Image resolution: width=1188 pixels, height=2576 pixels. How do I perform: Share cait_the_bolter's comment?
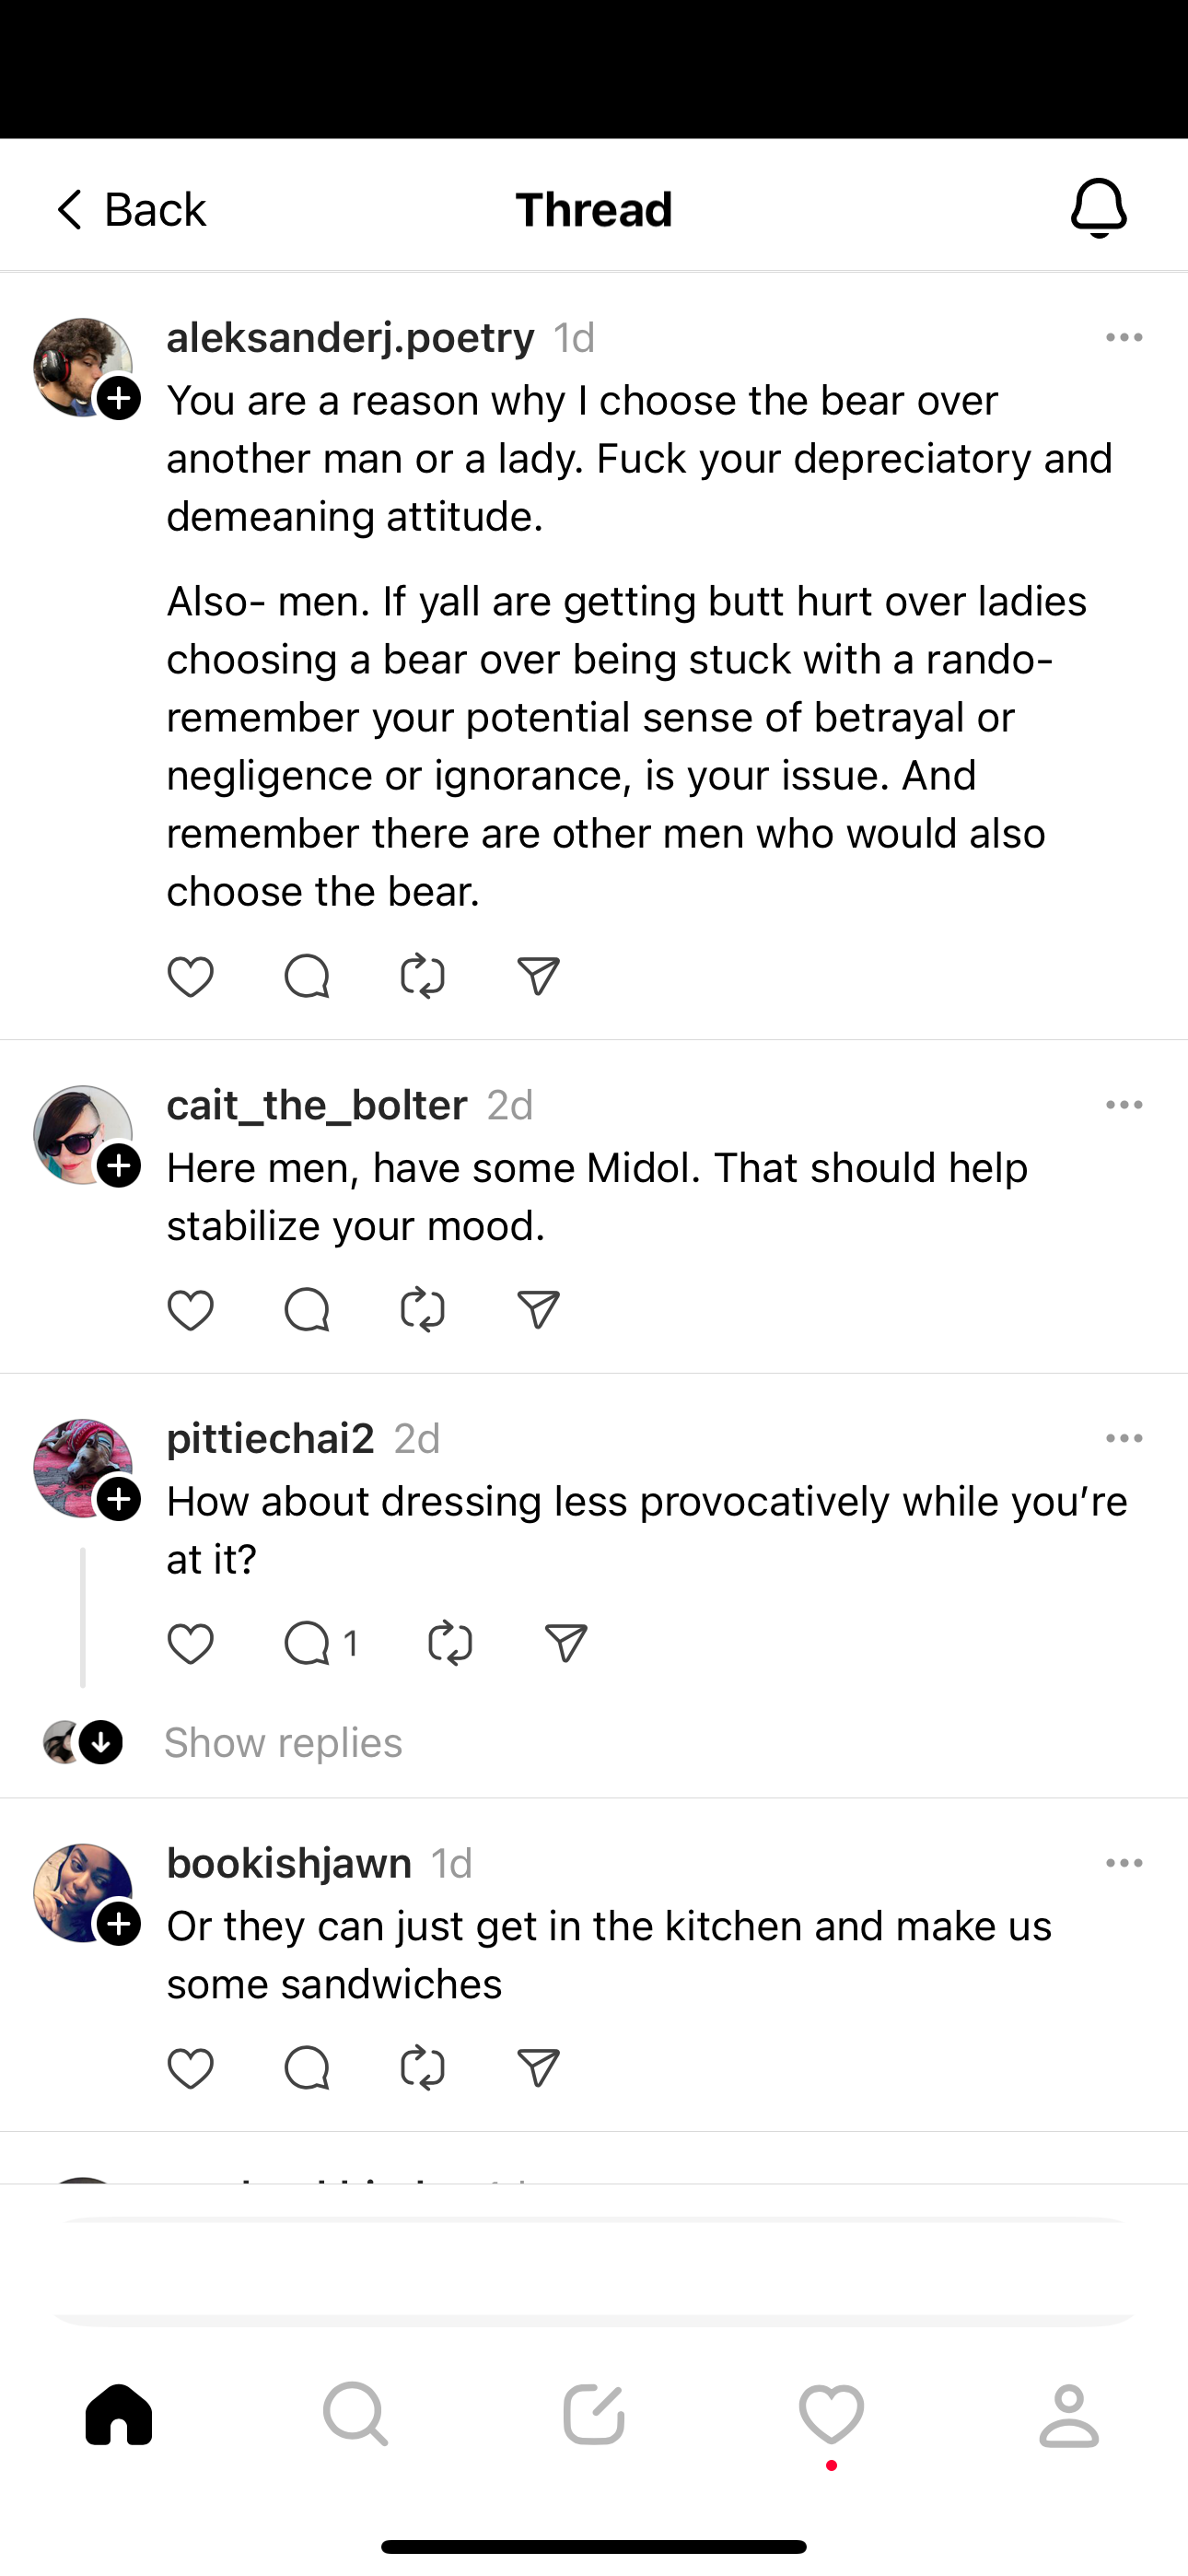(x=538, y=1310)
